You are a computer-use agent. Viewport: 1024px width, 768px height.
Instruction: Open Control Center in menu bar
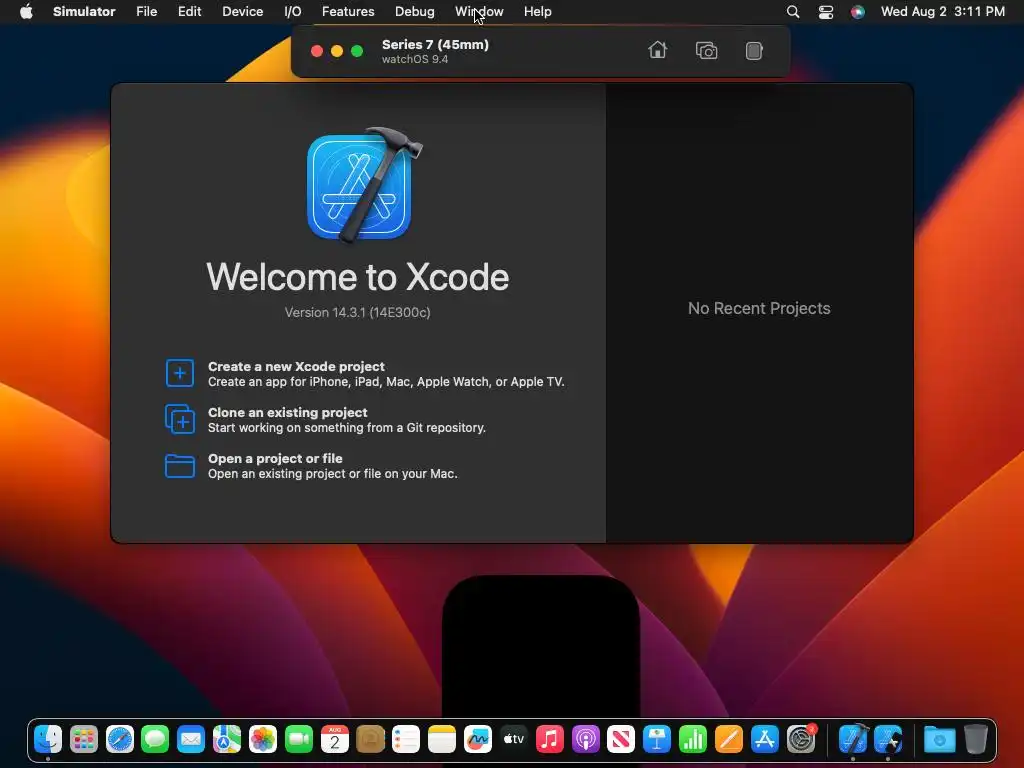825,12
